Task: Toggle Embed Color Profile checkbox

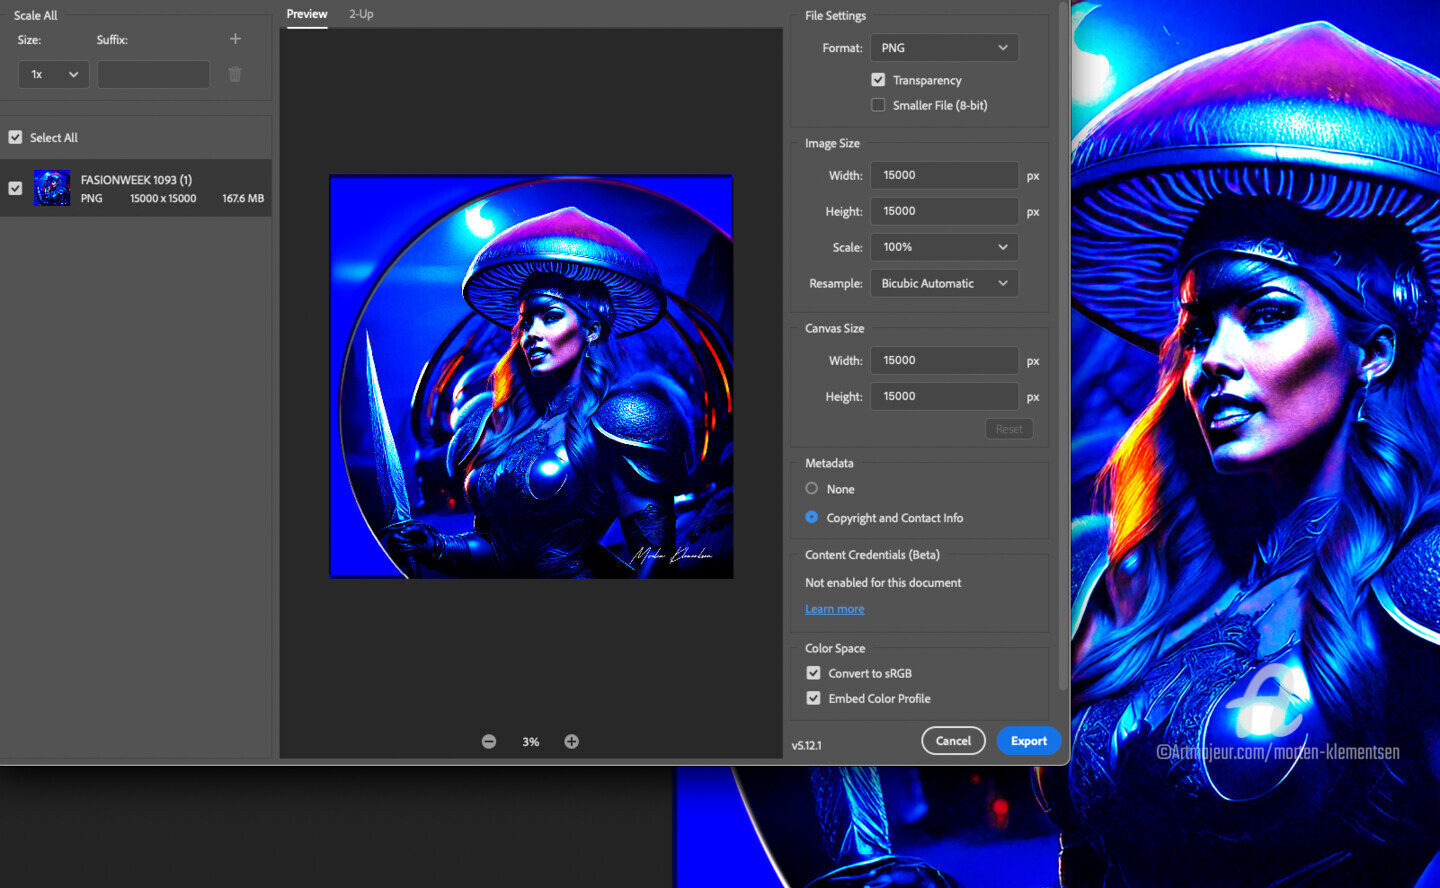Action: click(x=813, y=698)
